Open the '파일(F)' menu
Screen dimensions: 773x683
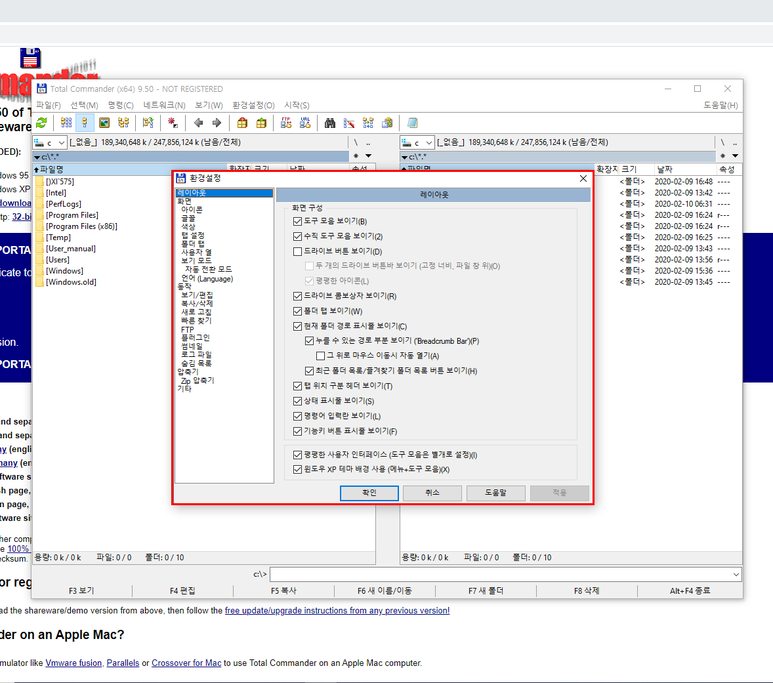(48, 105)
